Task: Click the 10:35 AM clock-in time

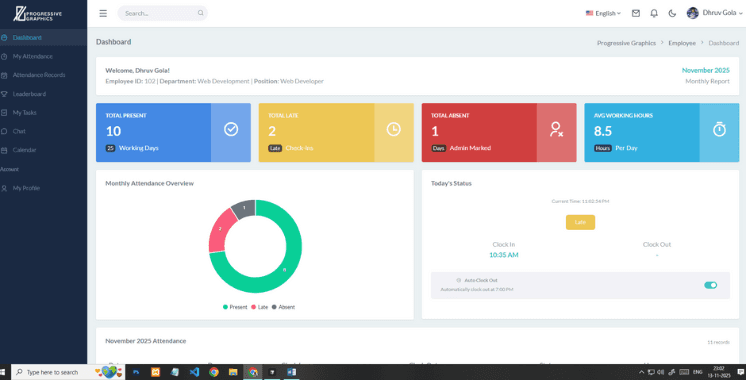Action: 504,255
